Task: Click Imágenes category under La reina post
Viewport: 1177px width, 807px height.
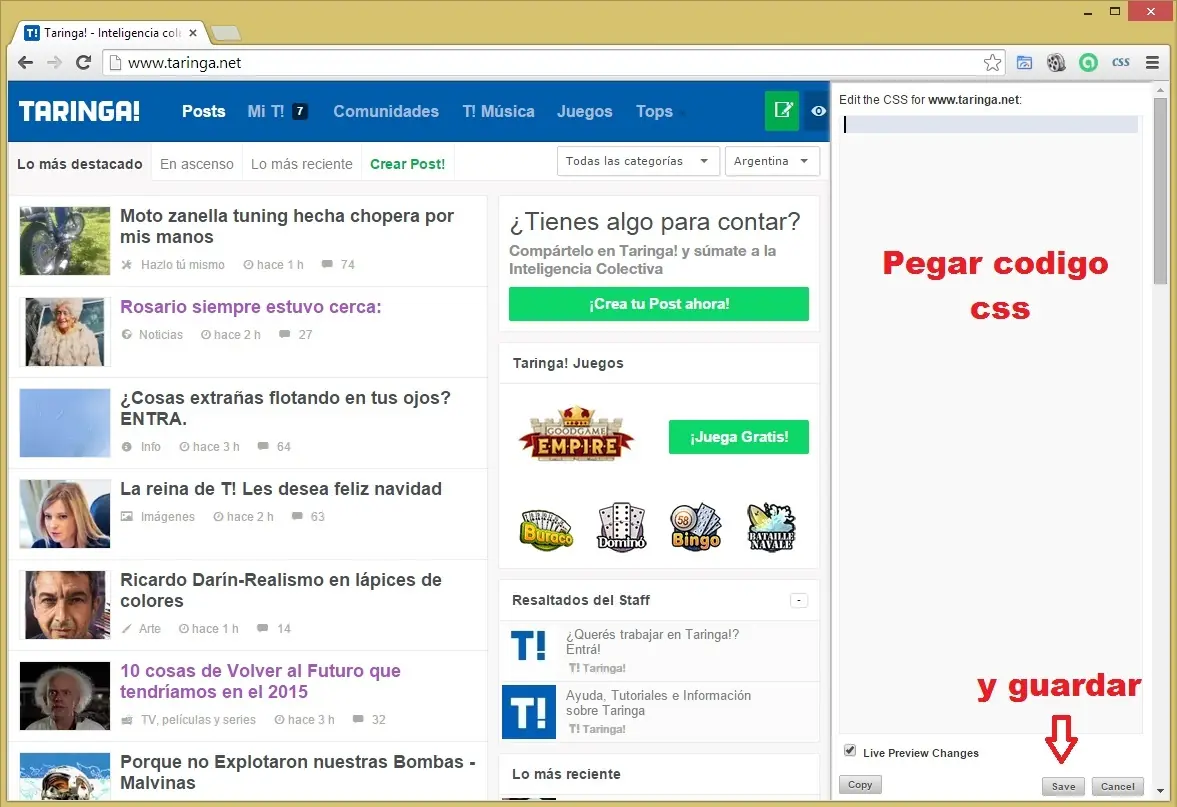Action: tap(167, 516)
